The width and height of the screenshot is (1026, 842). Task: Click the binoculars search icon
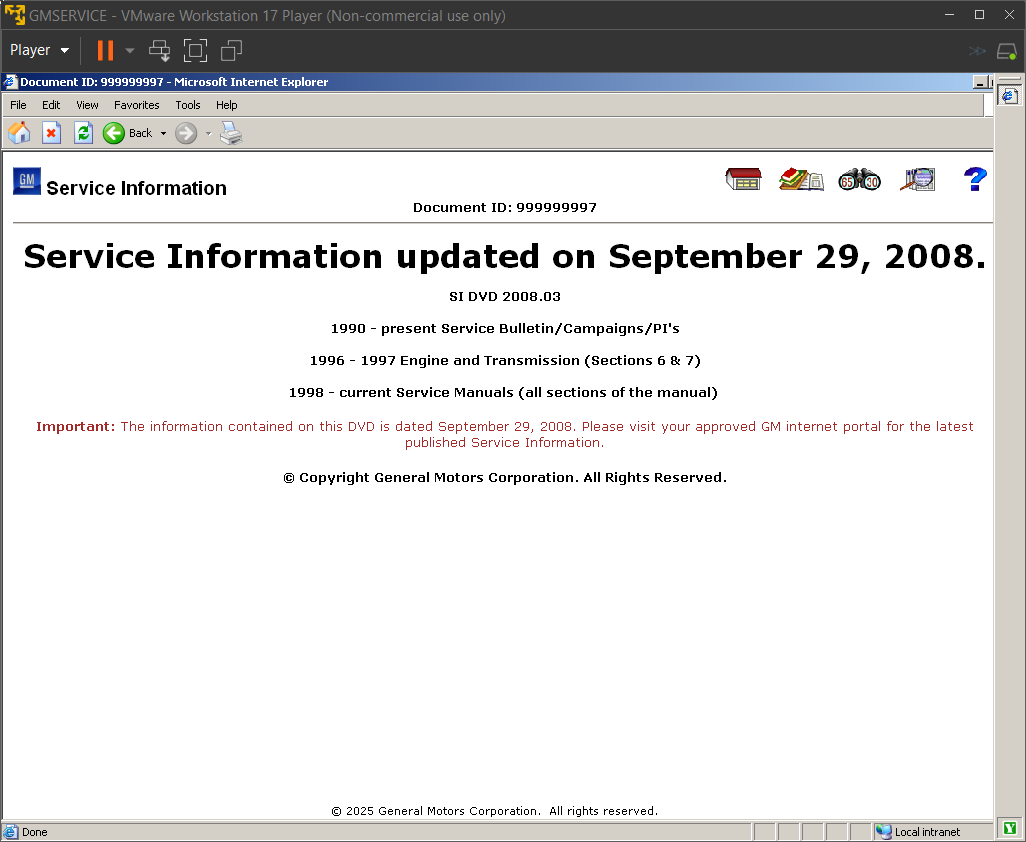[x=859, y=179]
